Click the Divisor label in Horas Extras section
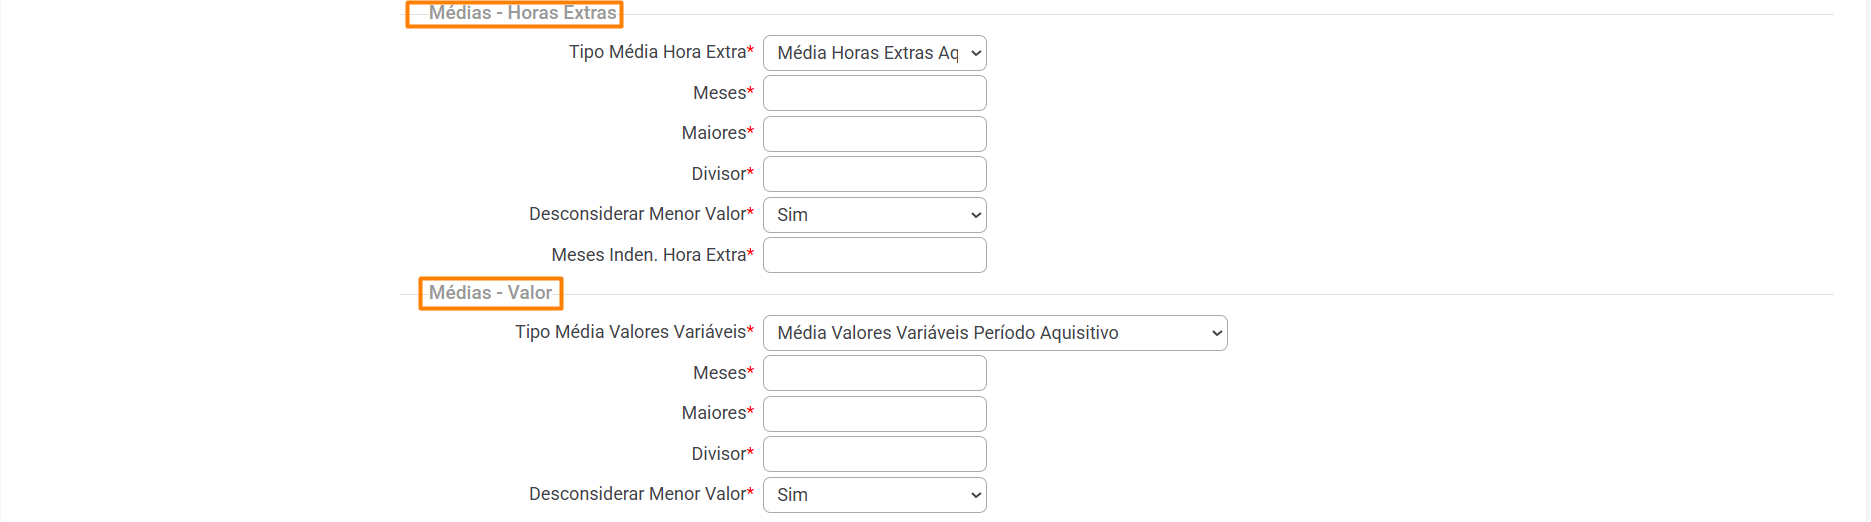Viewport: 1871px width, 522px height. click(x=719, y=174)
